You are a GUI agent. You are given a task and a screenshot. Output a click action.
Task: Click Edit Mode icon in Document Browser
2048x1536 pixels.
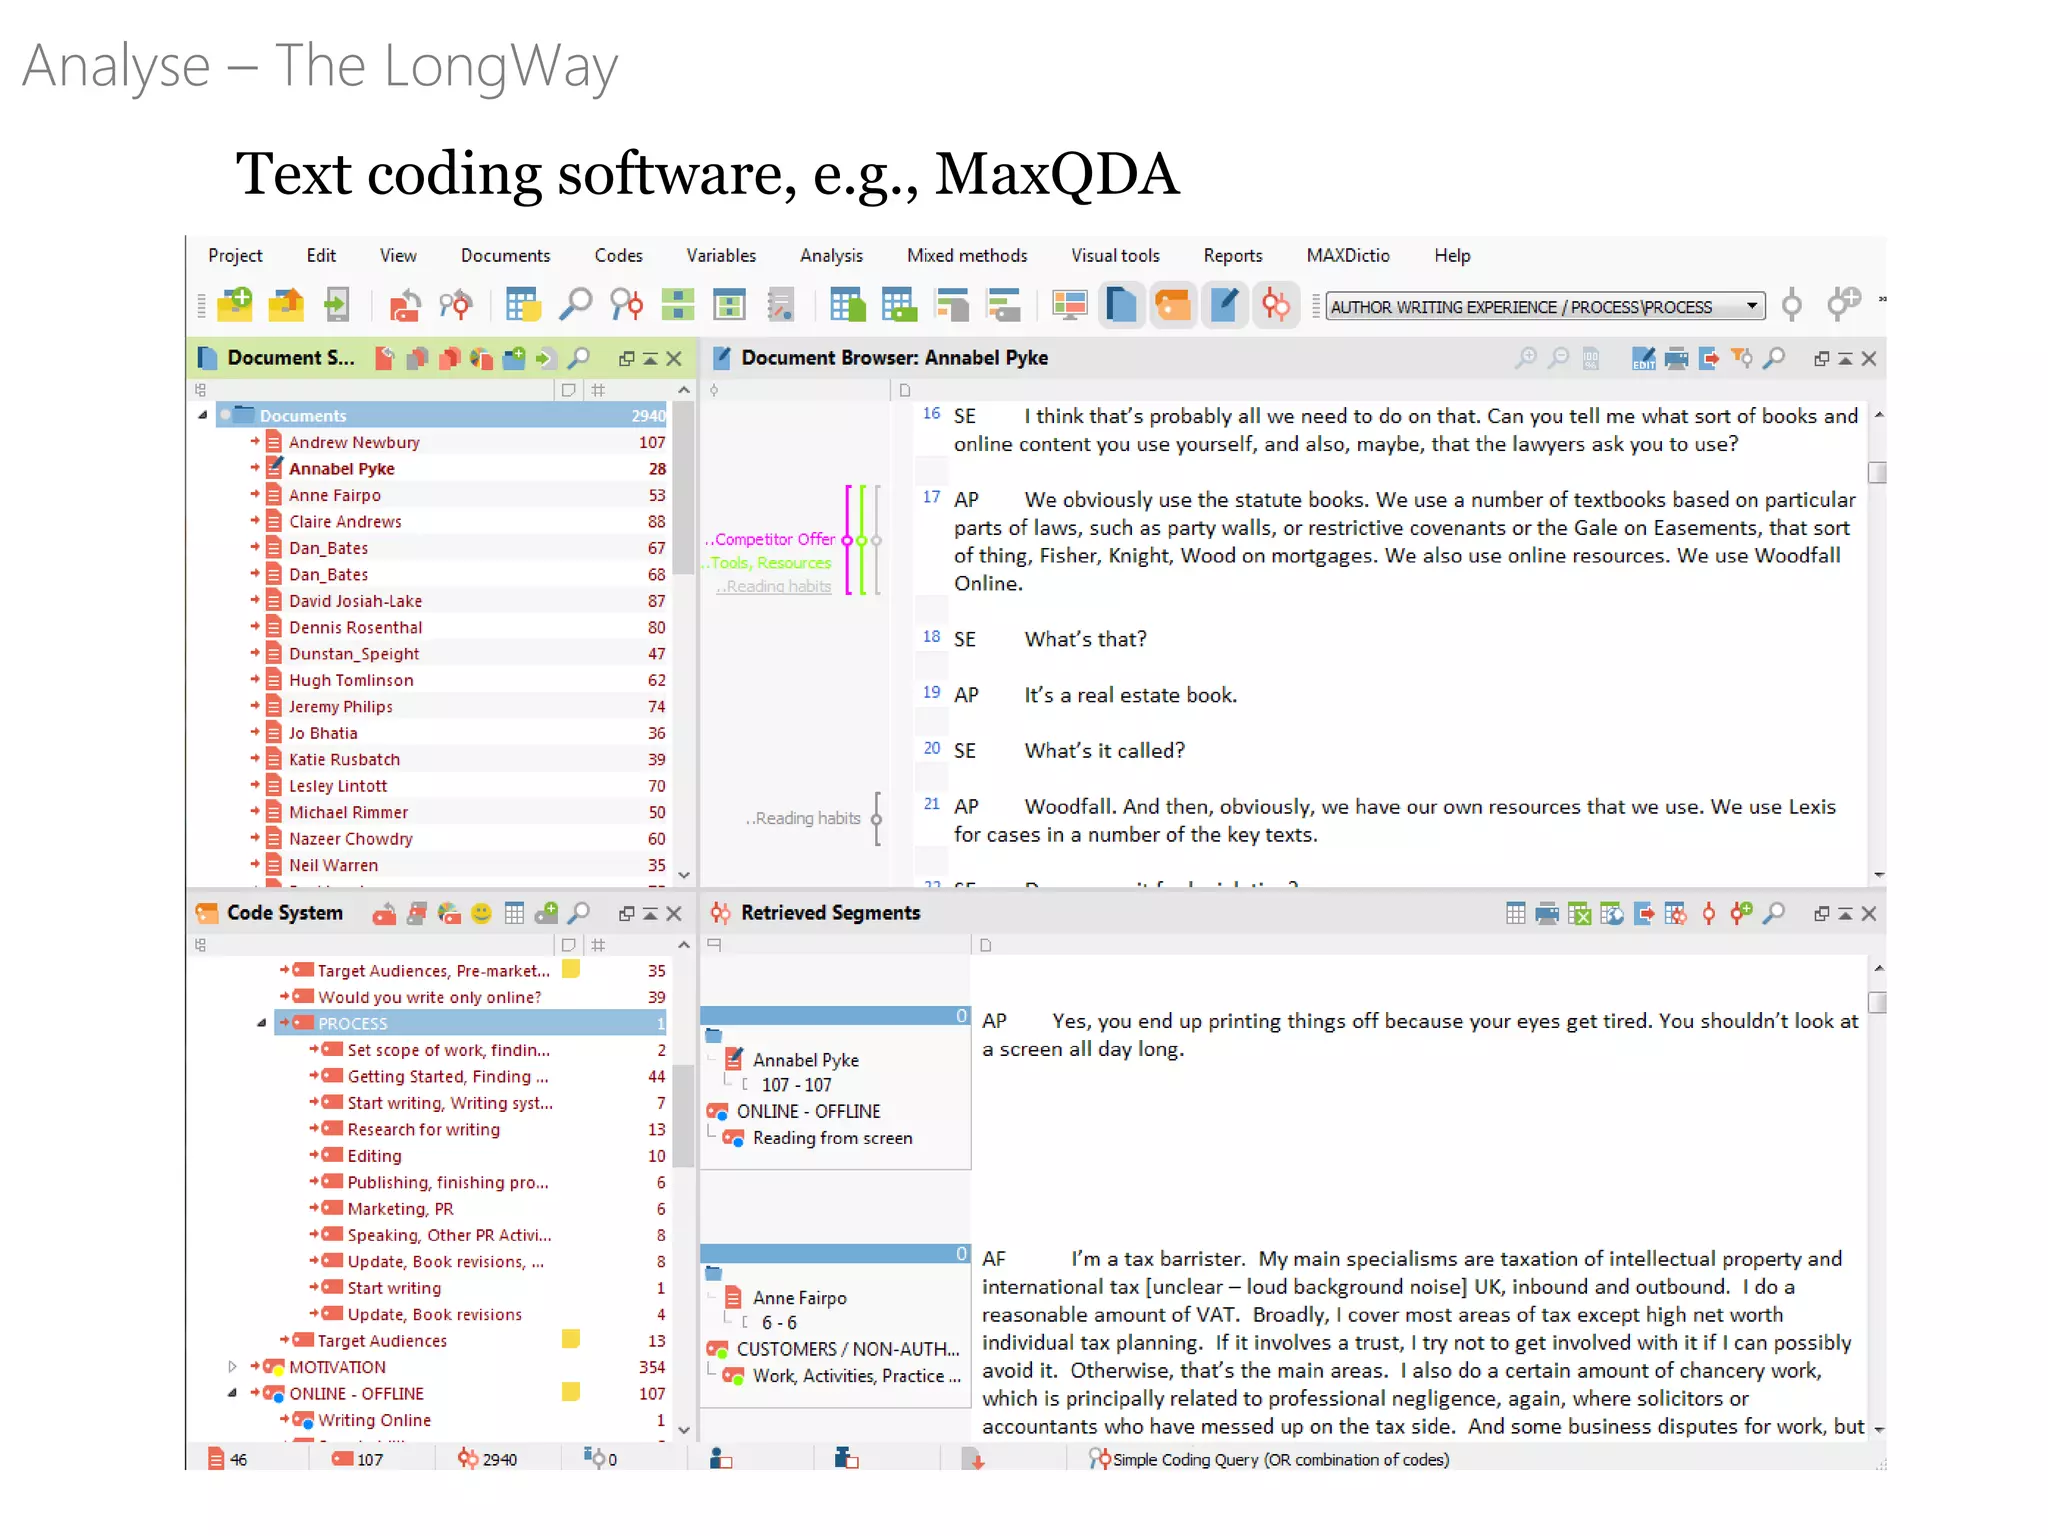tap(1643, 358)
